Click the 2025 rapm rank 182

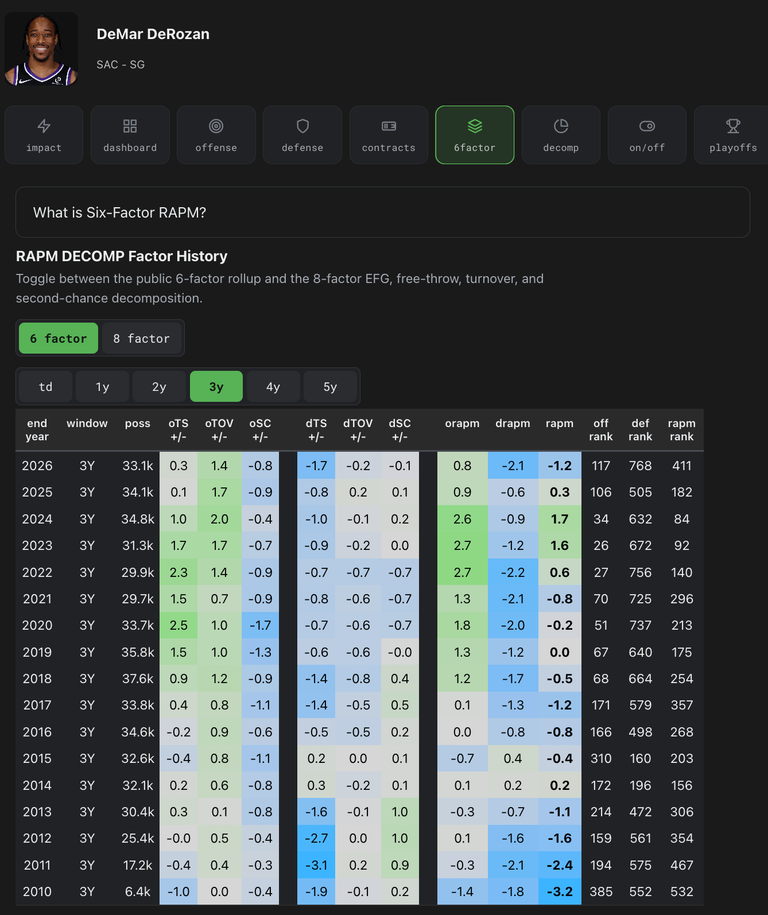click(x=682, y=492)
